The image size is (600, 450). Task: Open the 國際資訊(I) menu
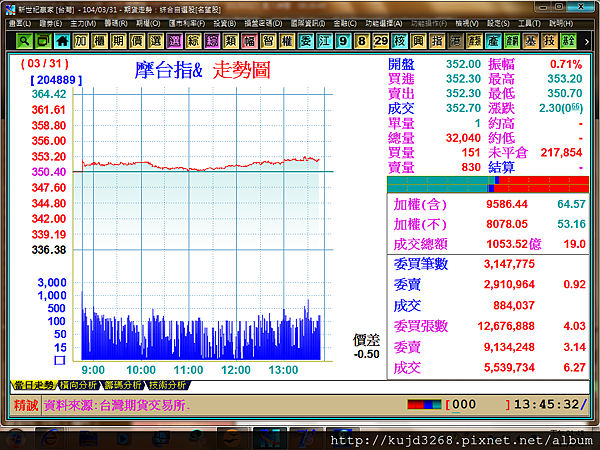[x=308, y=24]
